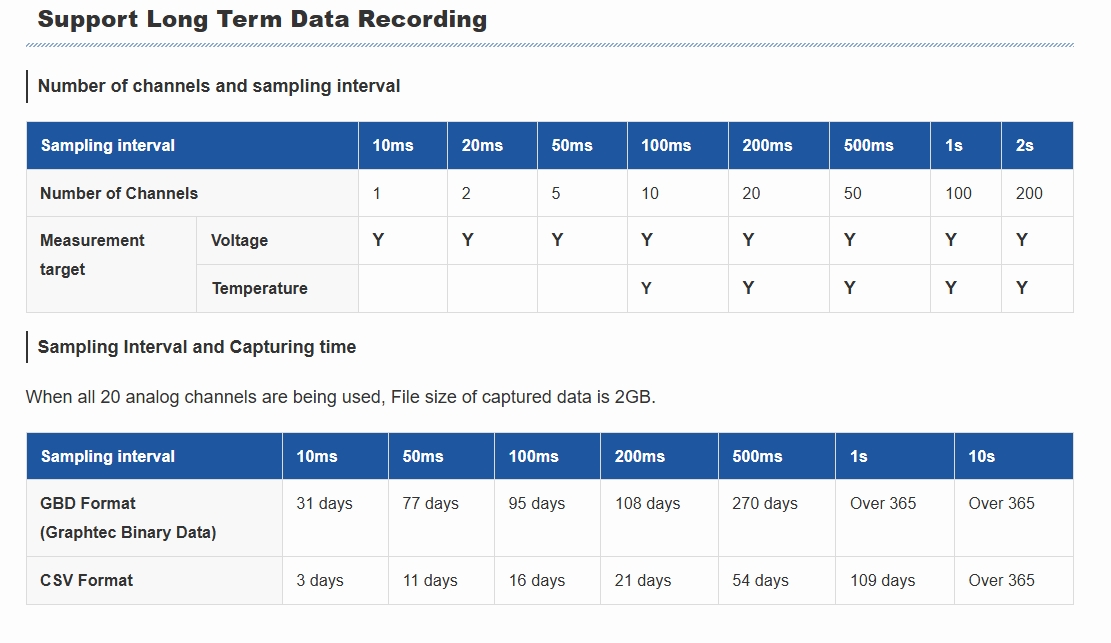Click the "109 days" CSV cell

pyautogui.click(x=882, y=580)
